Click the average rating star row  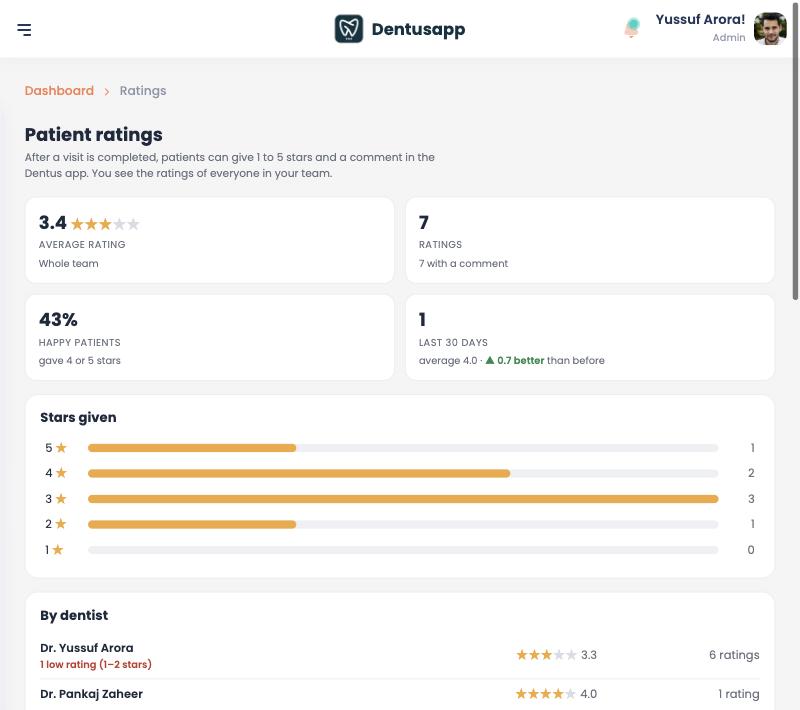click(x=105, y=224)
